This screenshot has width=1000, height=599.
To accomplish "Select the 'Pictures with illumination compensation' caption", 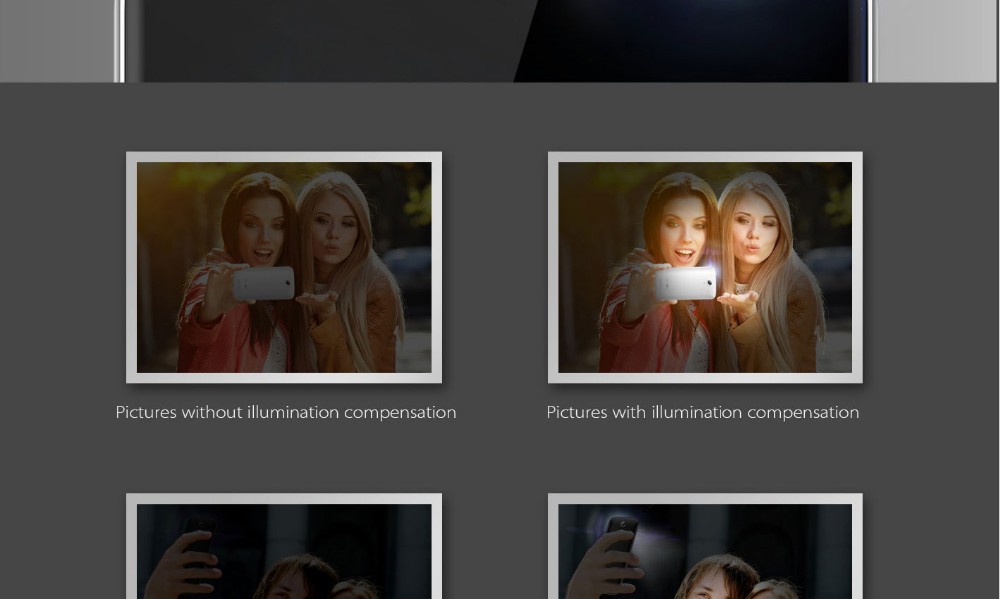I will coord(703,412).
